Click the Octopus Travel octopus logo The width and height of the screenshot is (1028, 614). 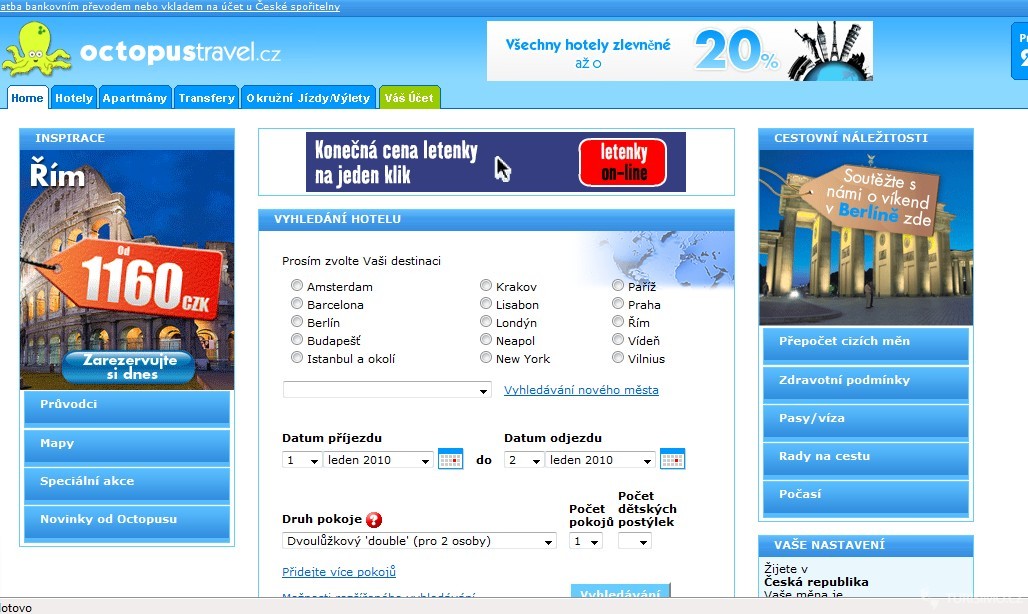pos(37,50)
